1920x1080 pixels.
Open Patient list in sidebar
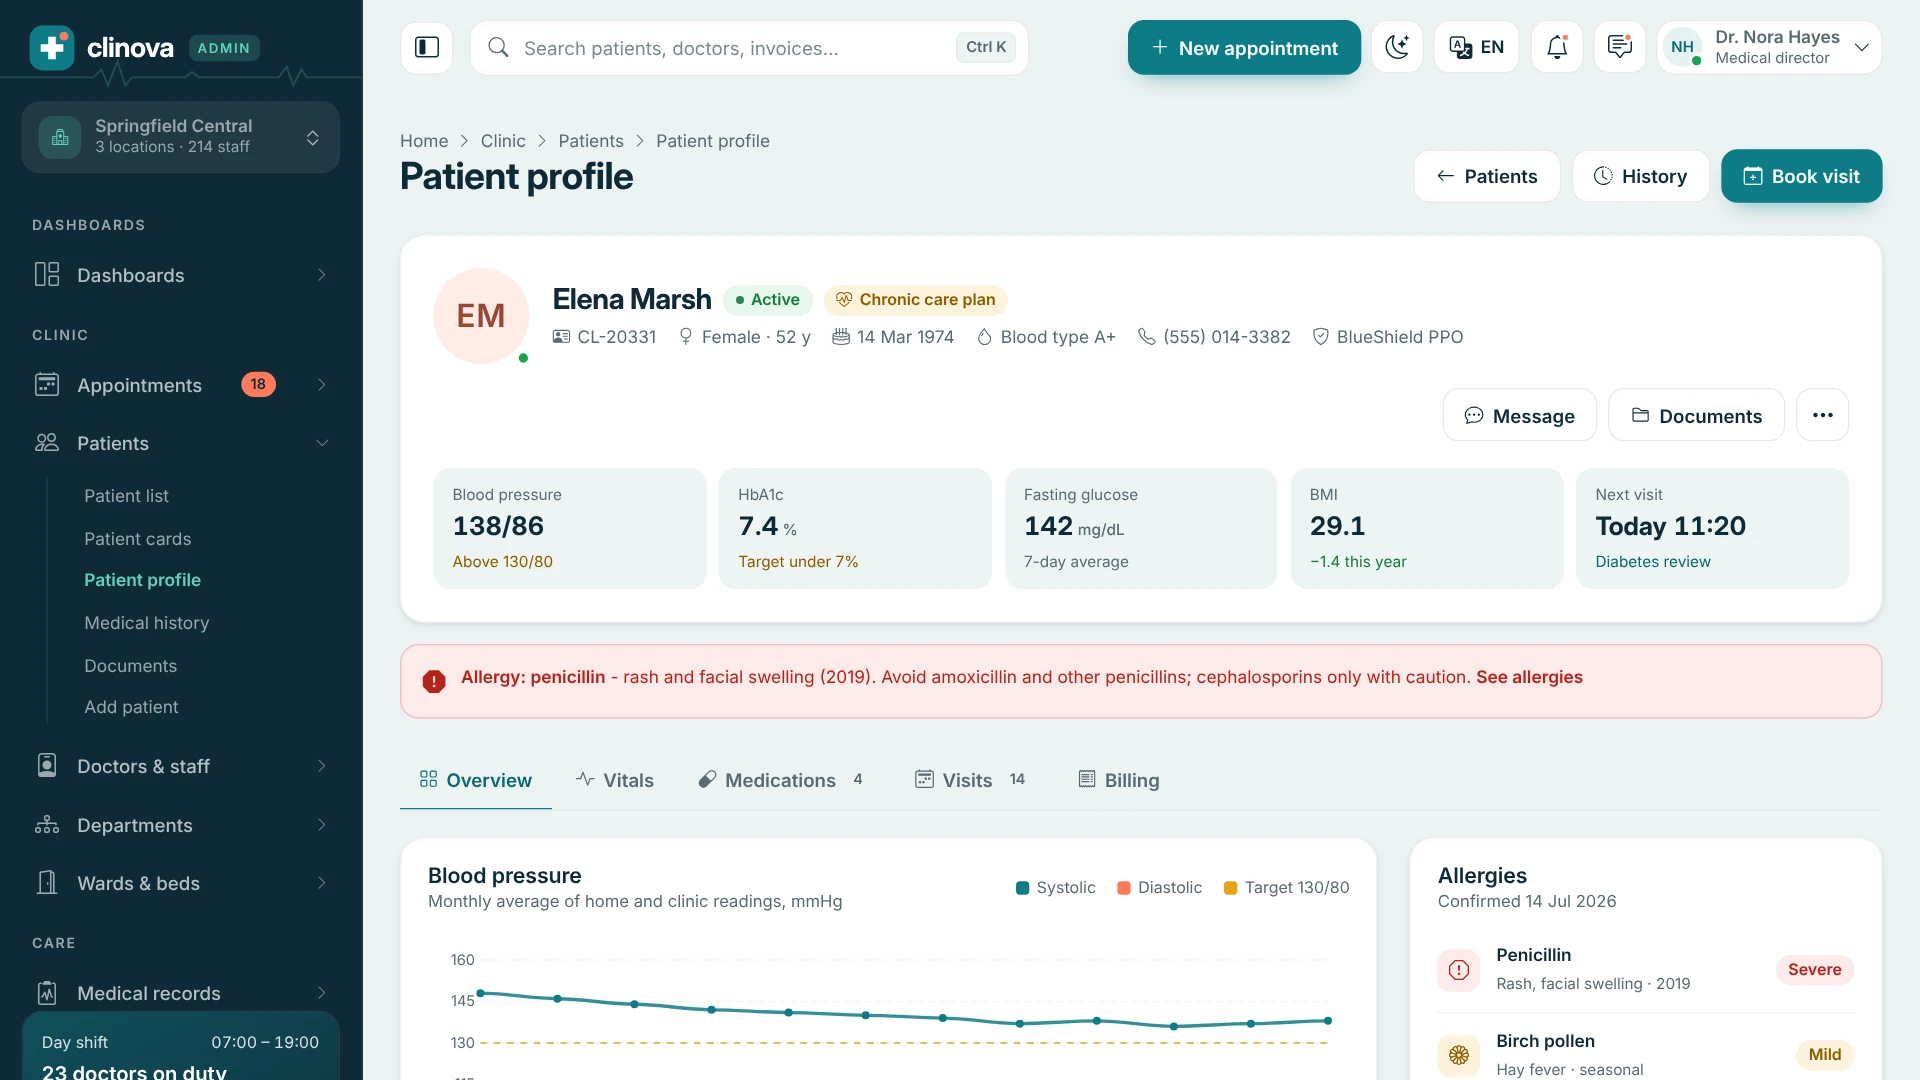[126, 496]
